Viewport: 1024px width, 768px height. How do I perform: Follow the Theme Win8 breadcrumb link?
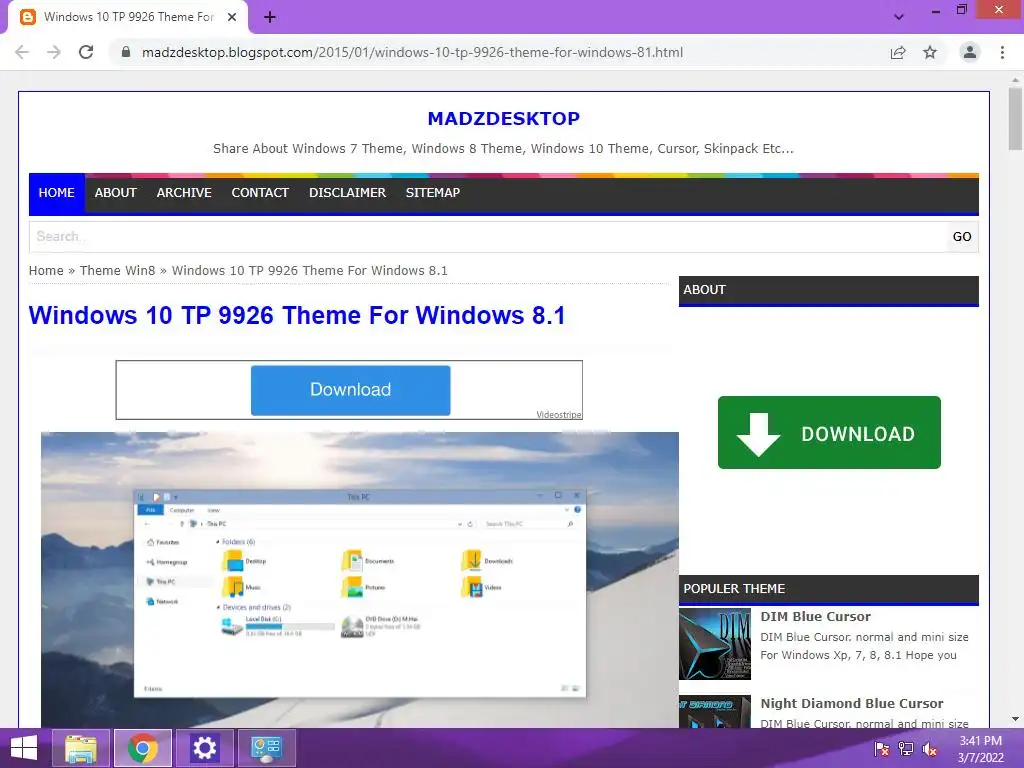(118, 270)
